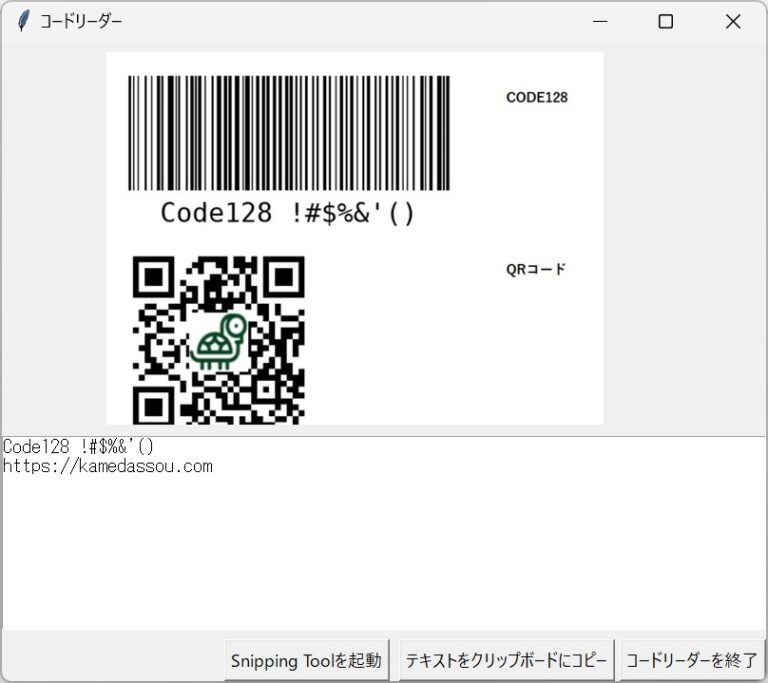Screen dimensions: 768x683
Task: Click the blank gray area left of the barcode image
Action: (x=54, y=240)
